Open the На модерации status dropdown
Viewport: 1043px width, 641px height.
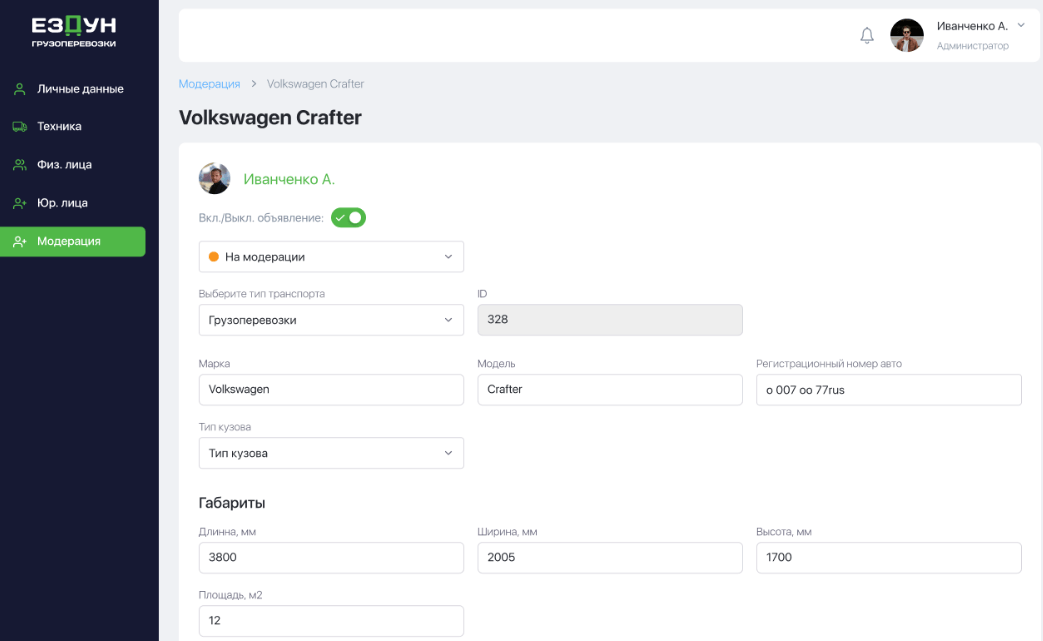coord(331,257)
